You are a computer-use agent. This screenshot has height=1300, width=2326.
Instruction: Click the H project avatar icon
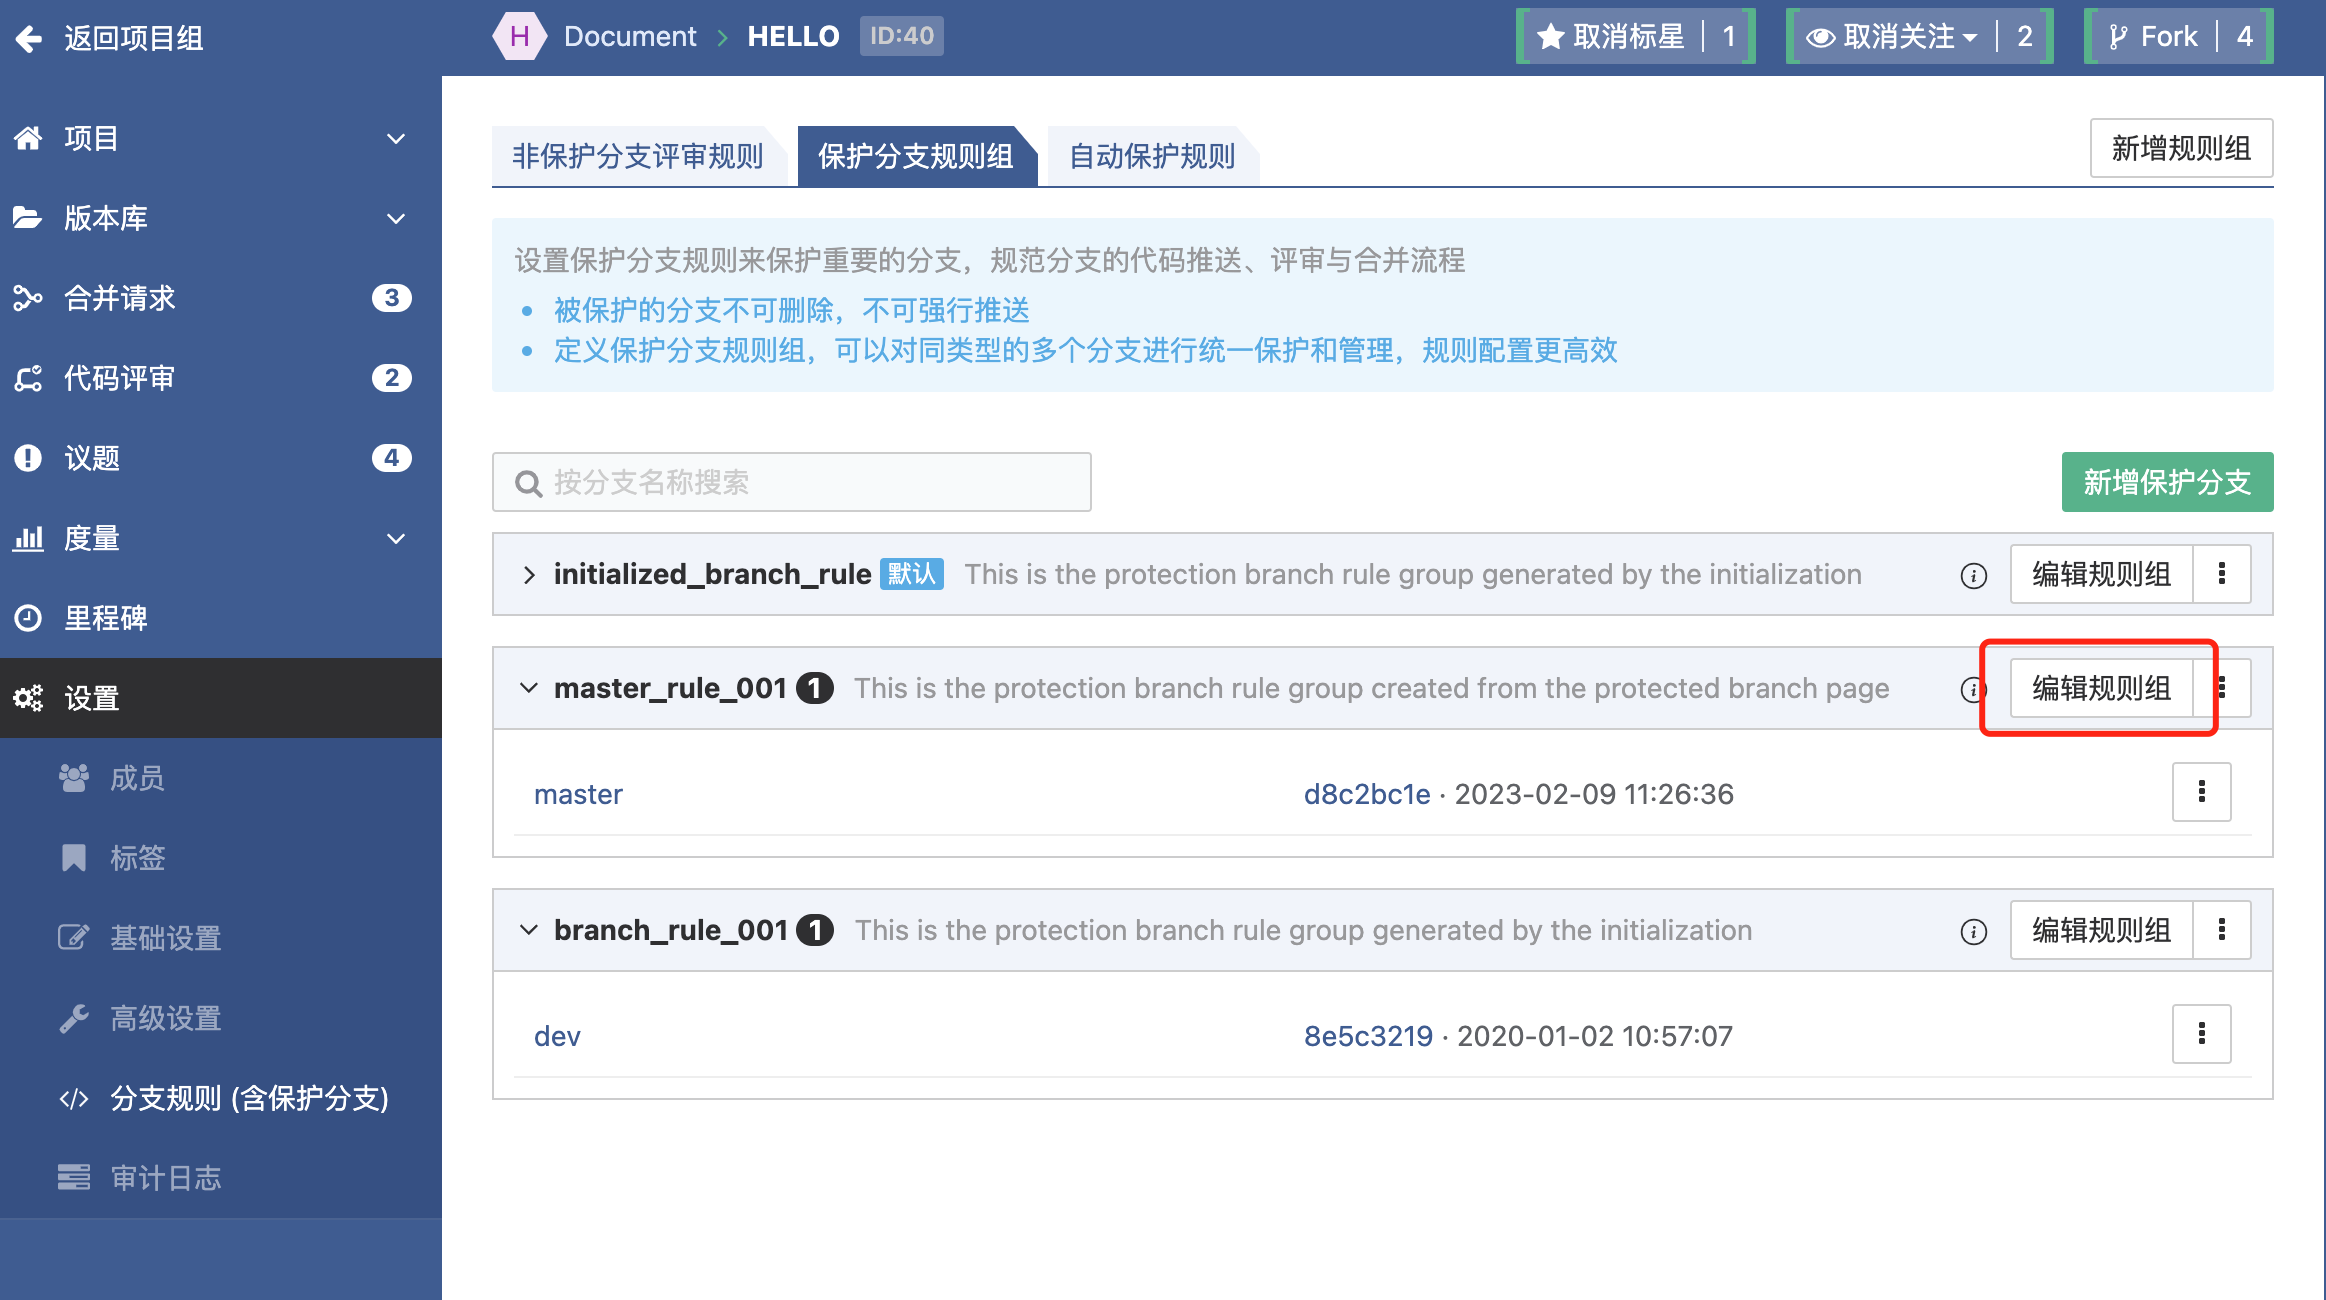pos(519,36)
